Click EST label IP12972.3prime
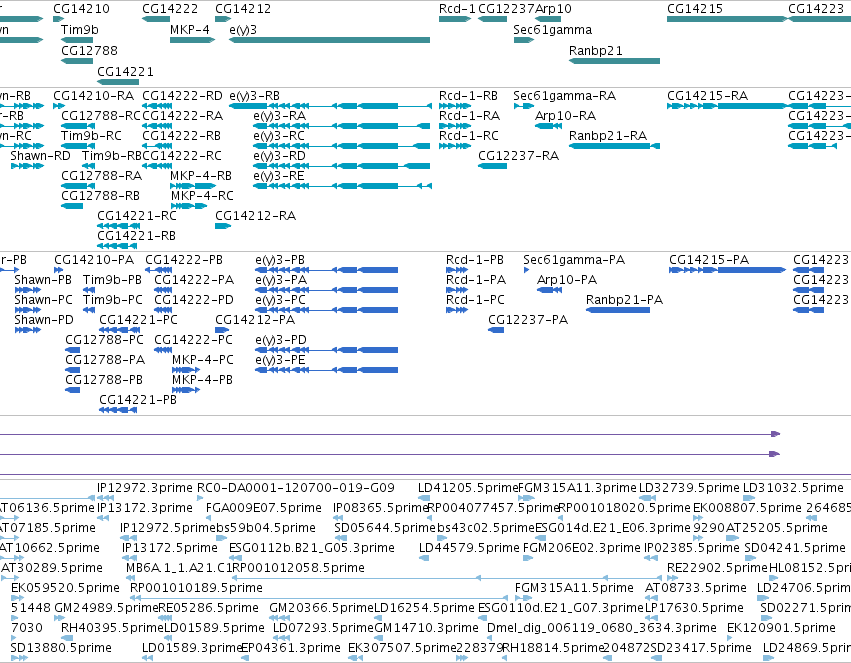 tap(144, 488)
